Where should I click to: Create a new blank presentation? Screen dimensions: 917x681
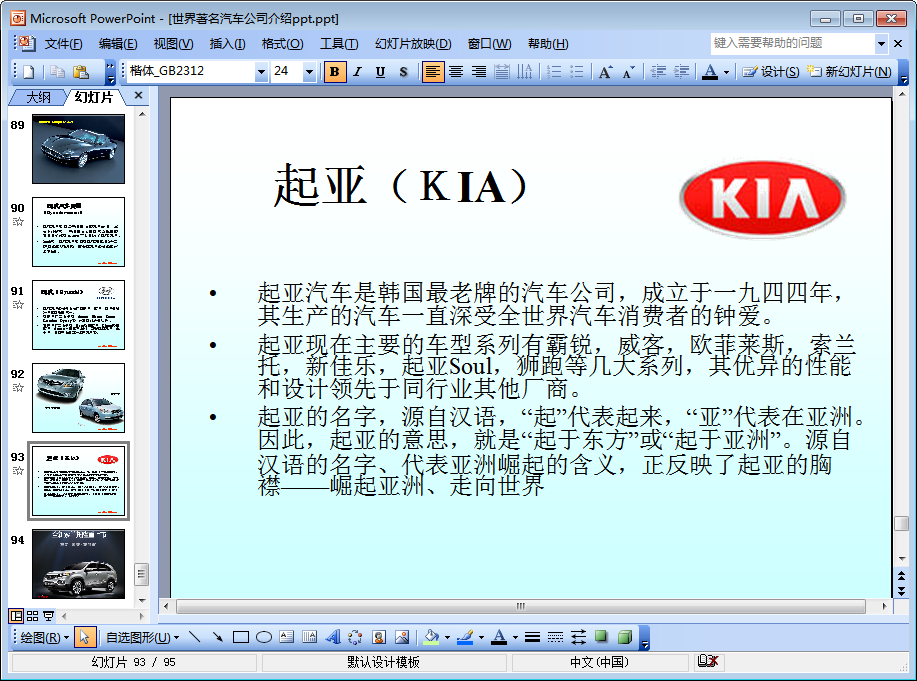click(29, 71)
